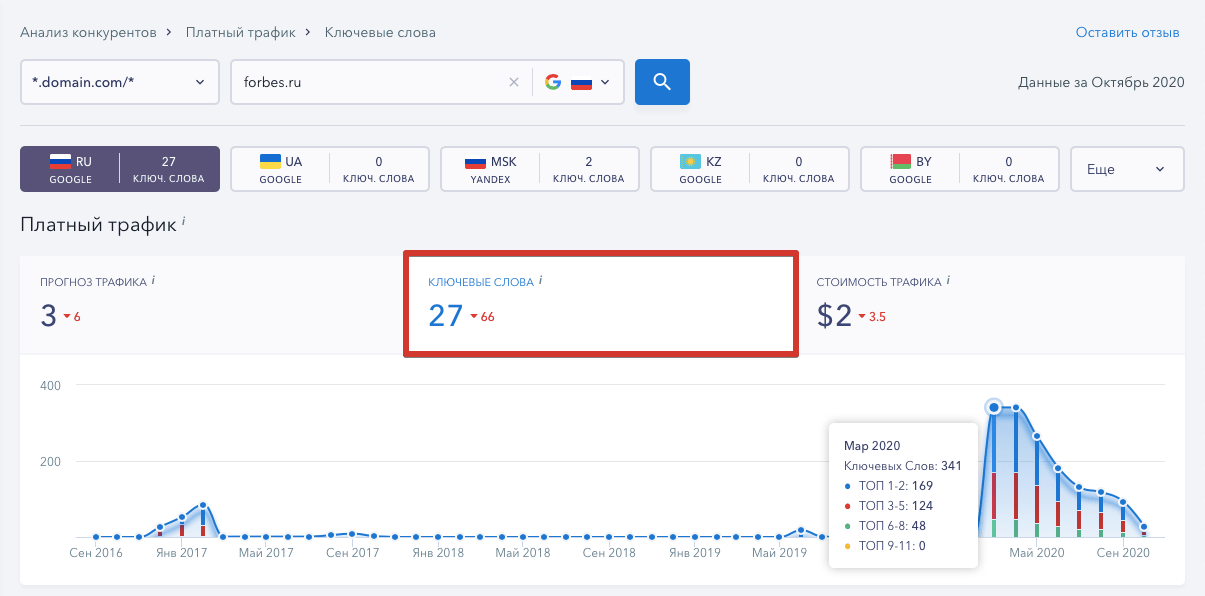Click the Янв 2017 peak chart point

click(x=203, y=506)
